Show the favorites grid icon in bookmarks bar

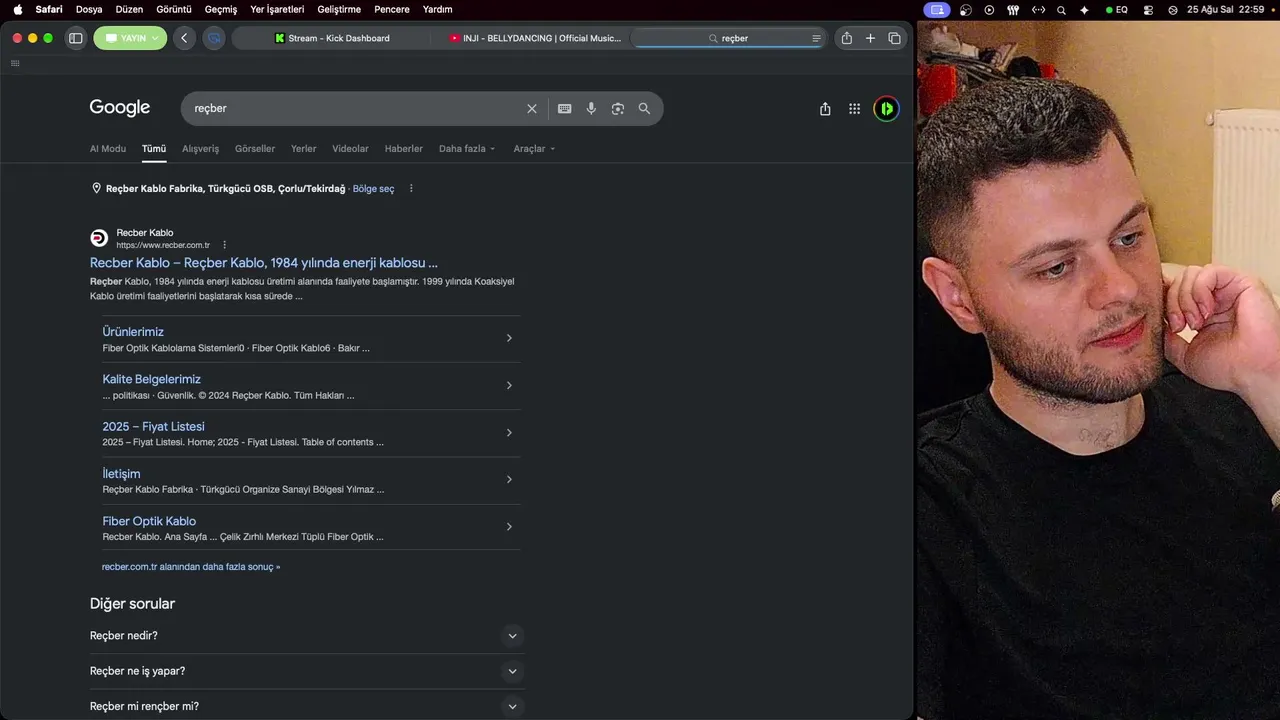[15, 63]
